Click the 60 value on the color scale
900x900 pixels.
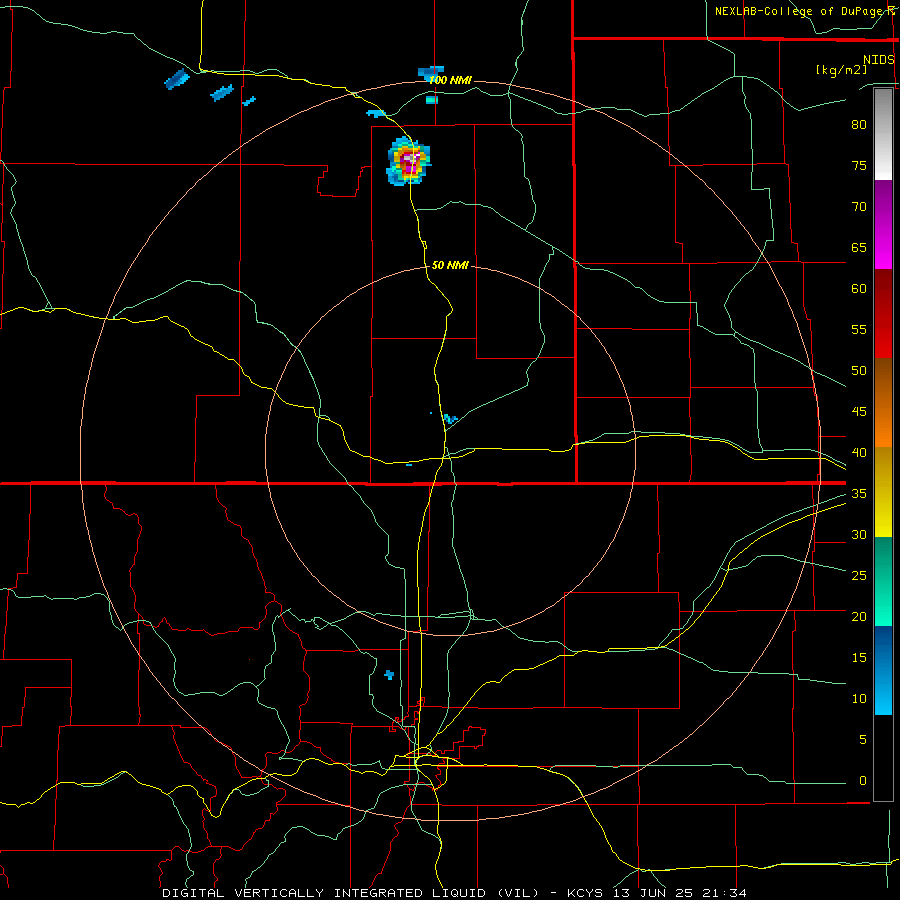(859, 289)
